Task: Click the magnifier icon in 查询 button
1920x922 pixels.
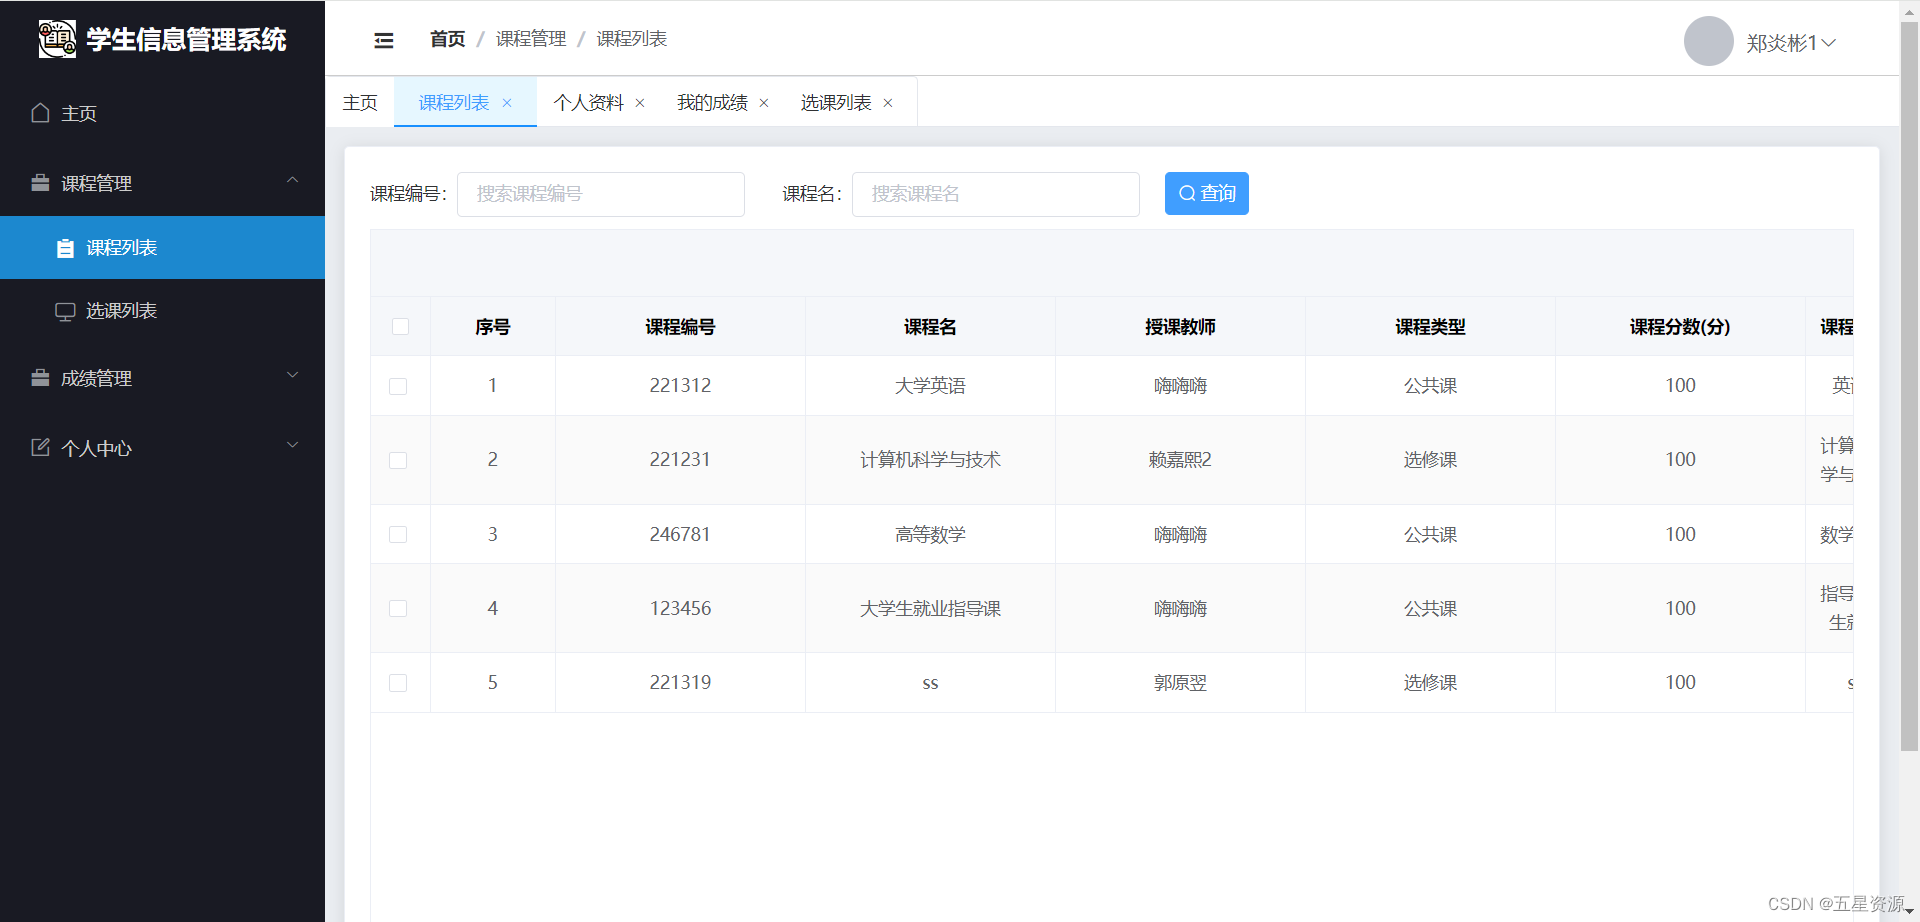Action: point(1187,194)
